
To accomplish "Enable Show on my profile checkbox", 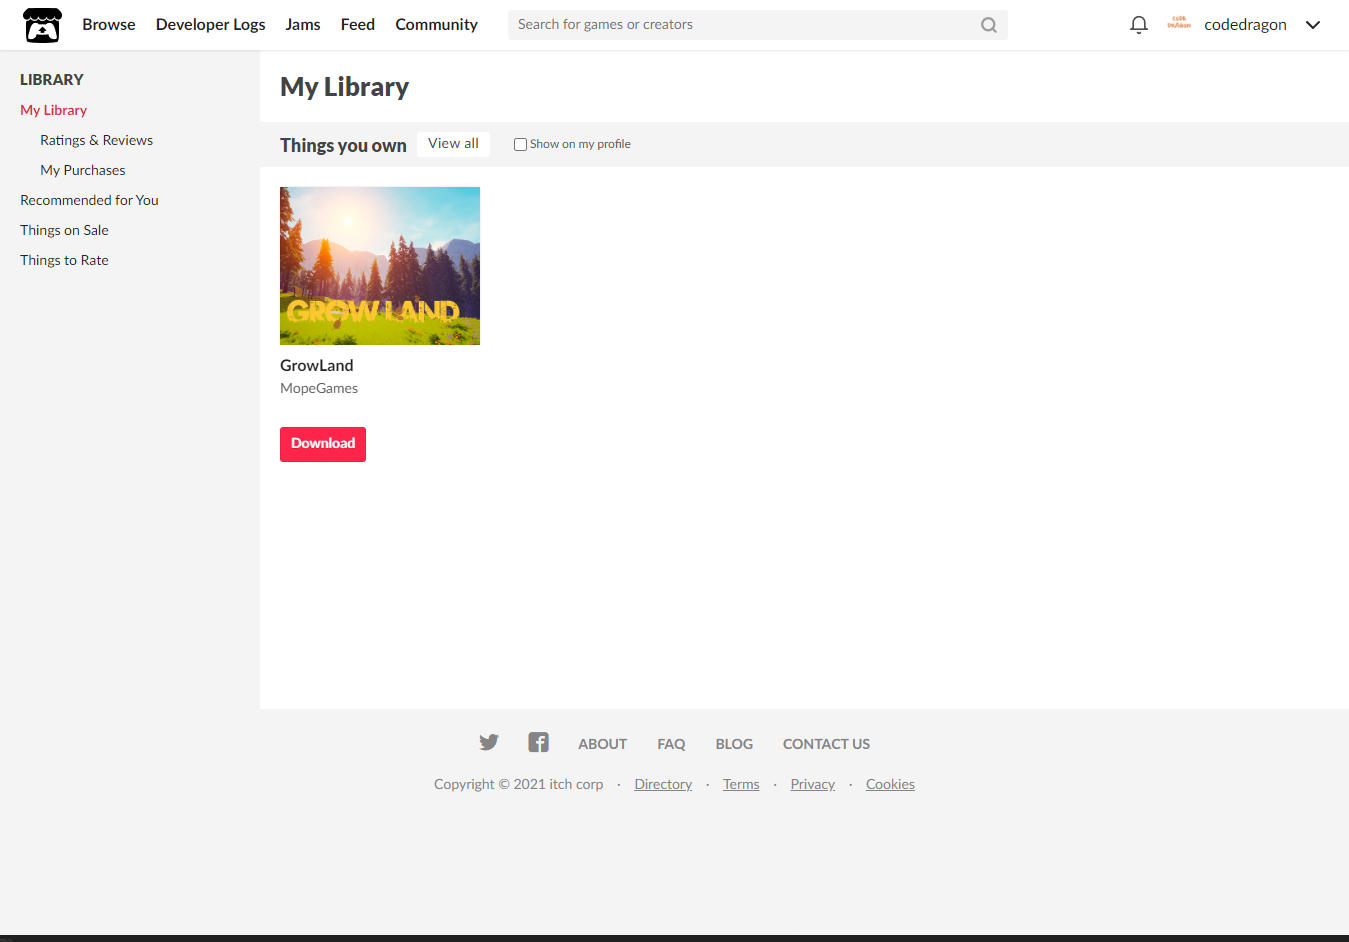I will click(520, 144).
